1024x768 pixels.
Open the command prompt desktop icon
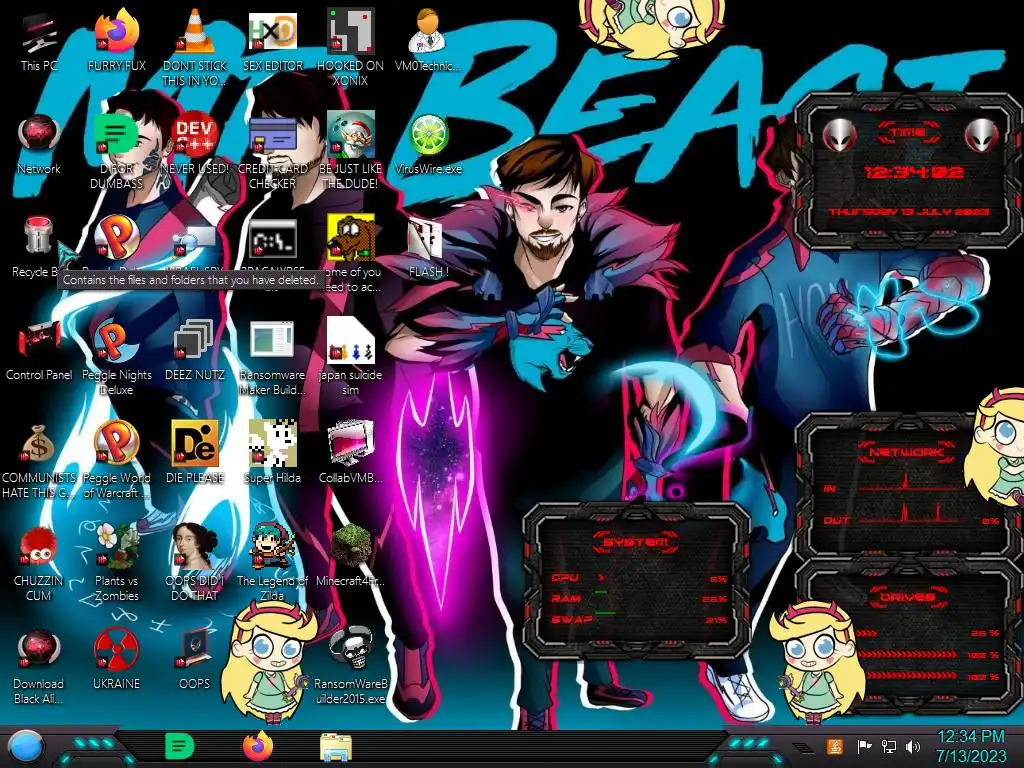point(273,239)
